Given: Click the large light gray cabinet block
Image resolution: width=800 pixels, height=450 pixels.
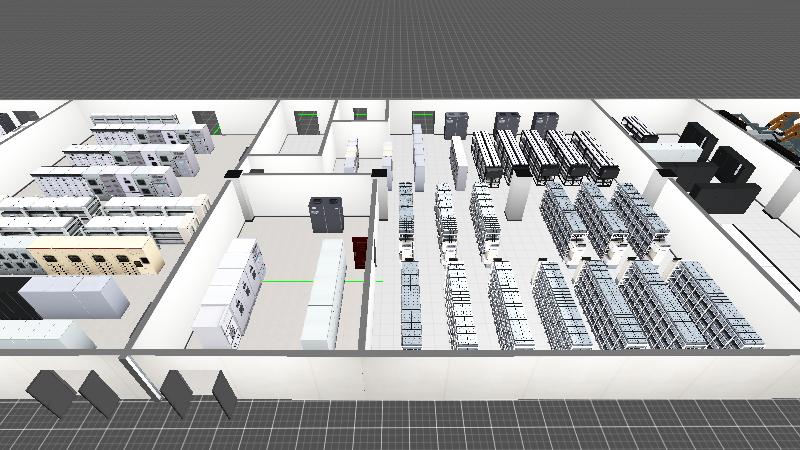Looking at the screenshot, I should pyautogui.click(x=75, y=296).
